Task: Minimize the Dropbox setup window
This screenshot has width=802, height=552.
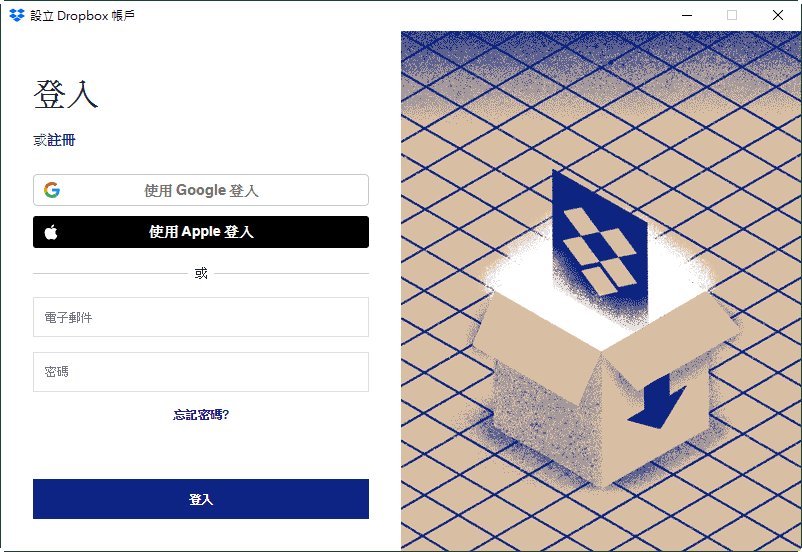Action: pos(687,15)
